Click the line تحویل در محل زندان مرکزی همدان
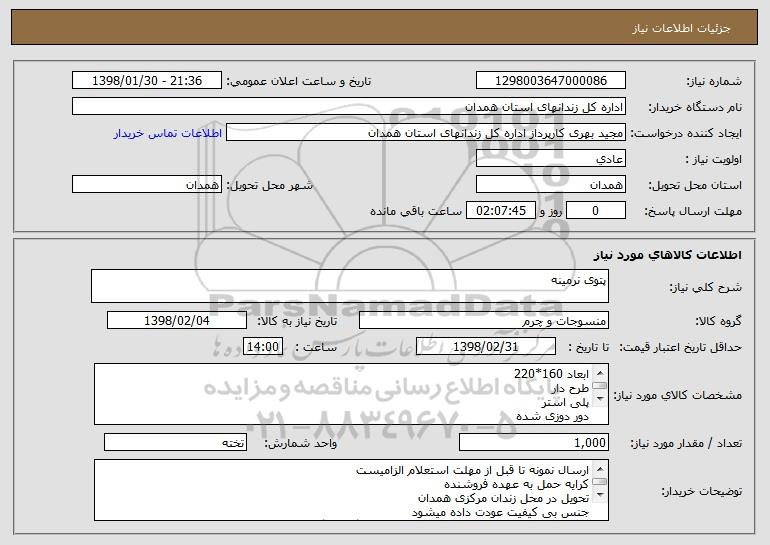770x545 pixels. coord(503,498)
